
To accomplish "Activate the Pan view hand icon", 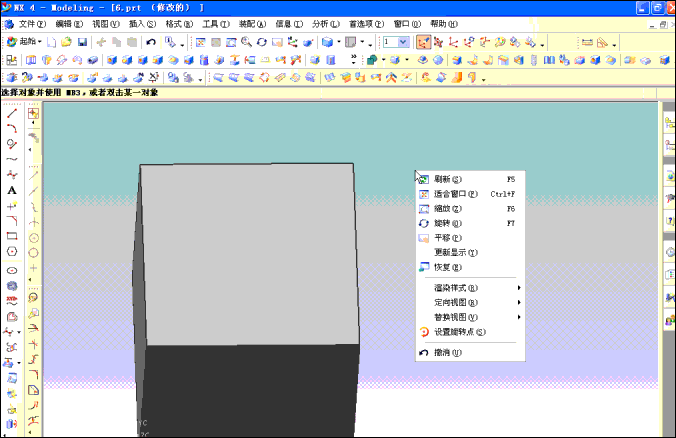I will click(x=277, y=42).
